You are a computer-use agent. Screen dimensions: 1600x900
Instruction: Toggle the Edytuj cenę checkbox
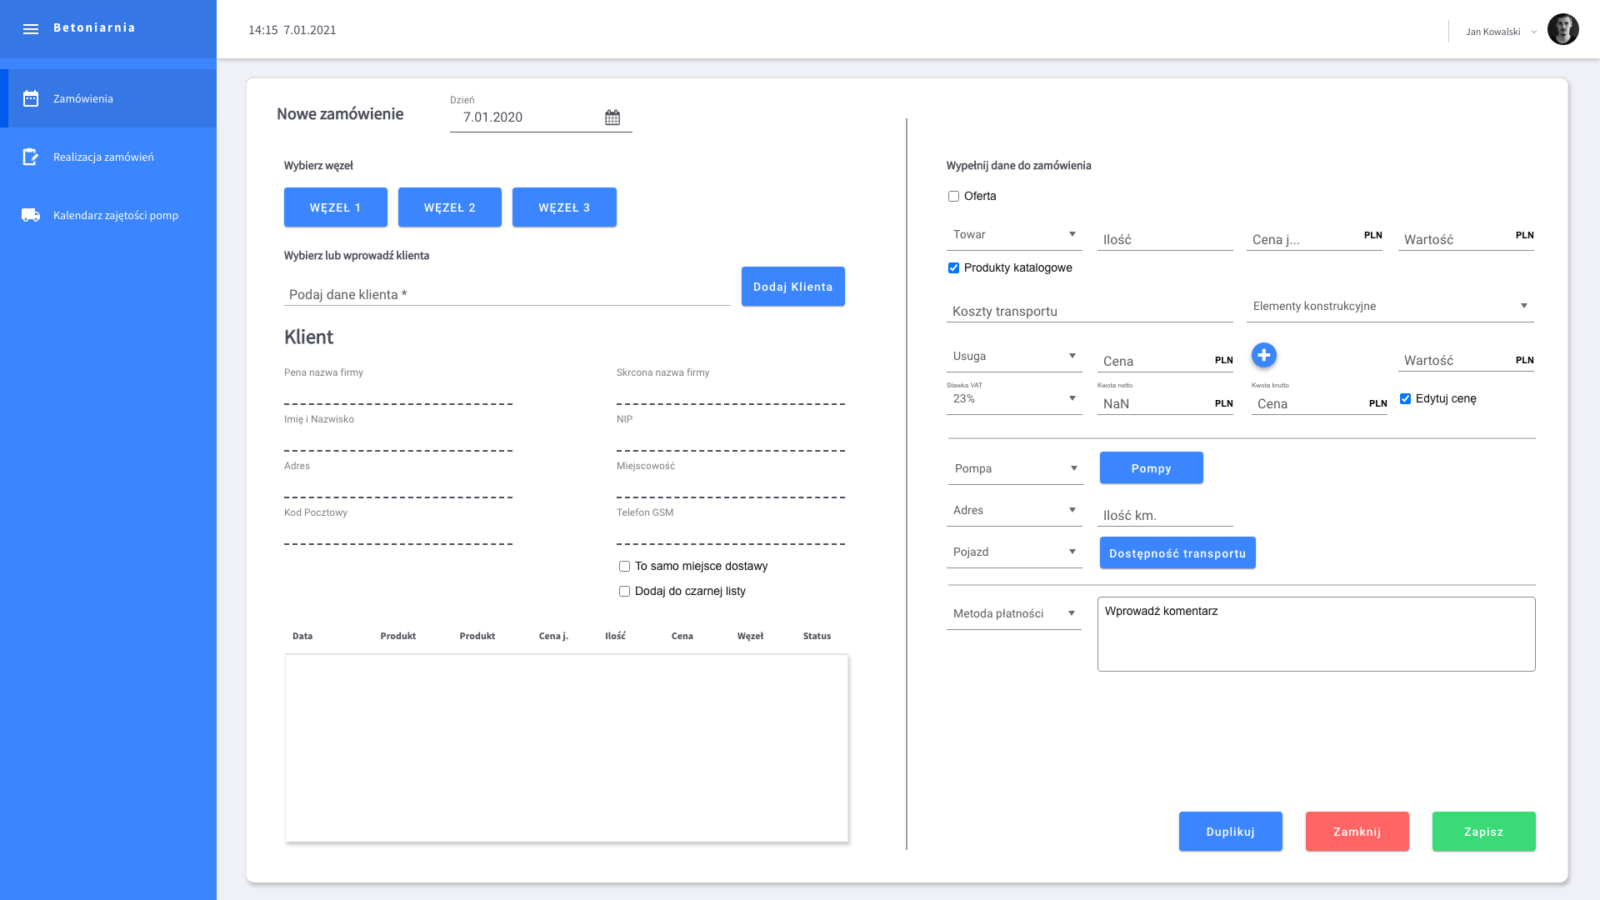(1405, 399)
